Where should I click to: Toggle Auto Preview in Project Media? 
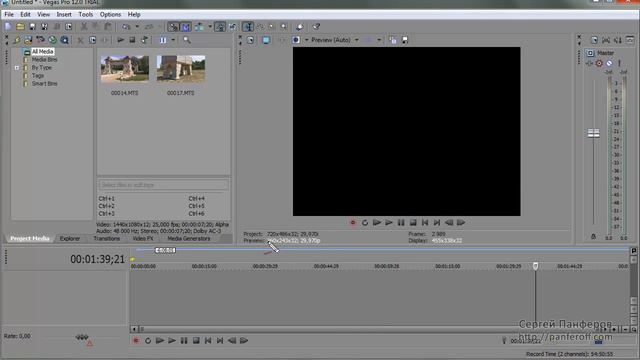point(144,40)
